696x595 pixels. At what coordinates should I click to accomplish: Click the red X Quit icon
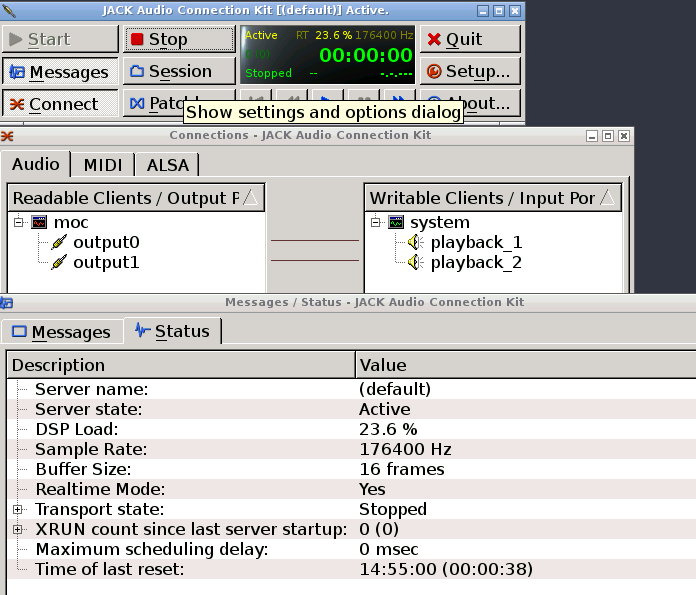point(434,40)
